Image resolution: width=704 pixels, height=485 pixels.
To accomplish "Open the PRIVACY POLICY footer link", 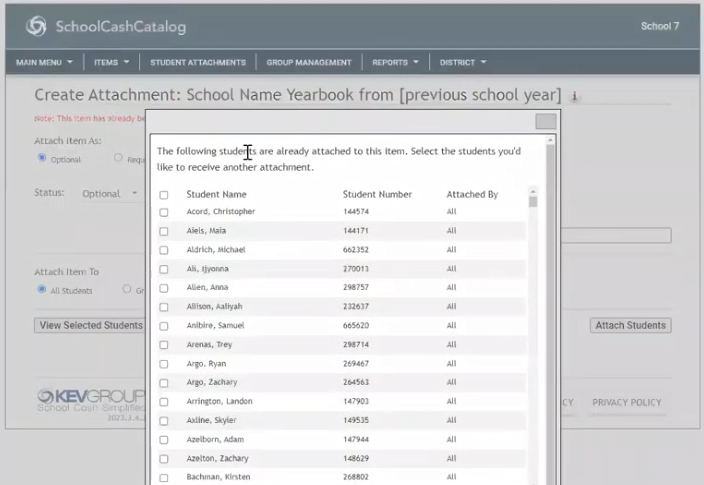I will [626, 402].
